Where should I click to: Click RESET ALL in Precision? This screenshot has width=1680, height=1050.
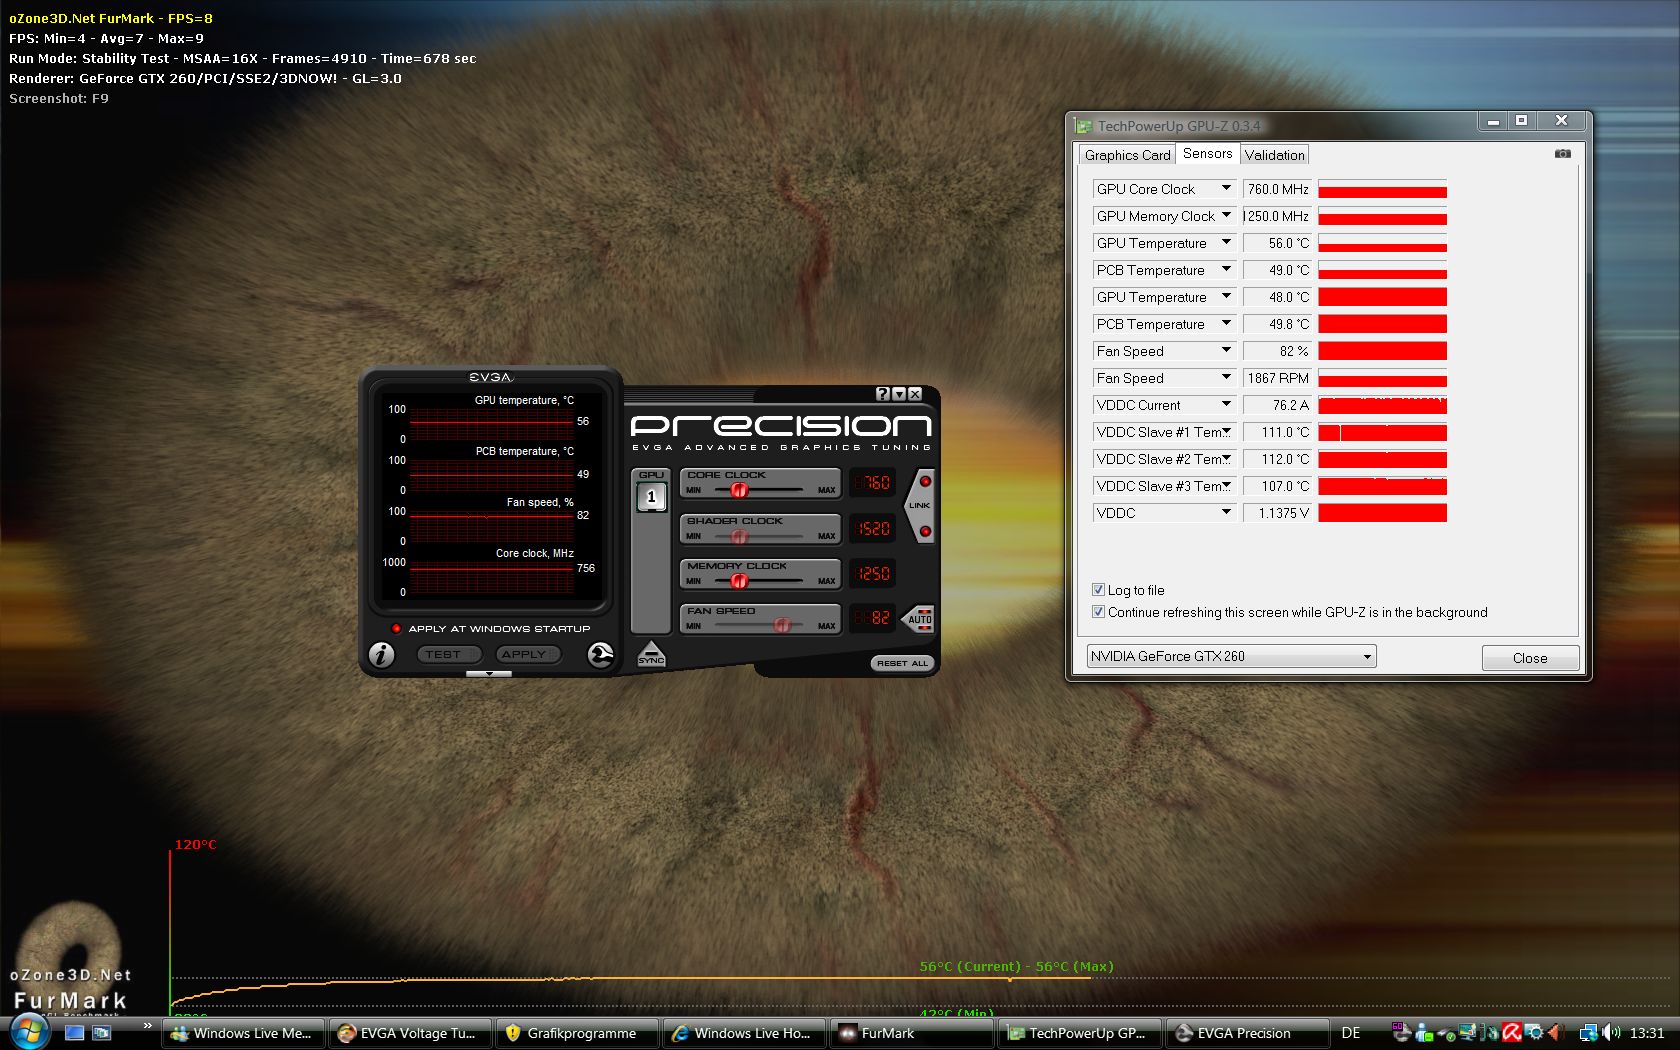coord(902,663)
